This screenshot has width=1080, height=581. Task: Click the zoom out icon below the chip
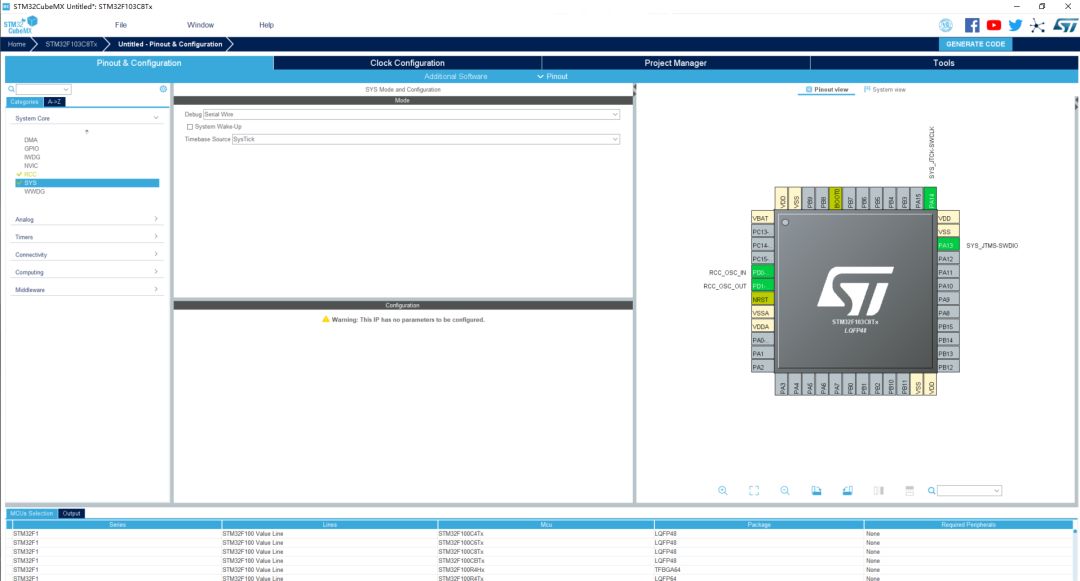point(785,491)
